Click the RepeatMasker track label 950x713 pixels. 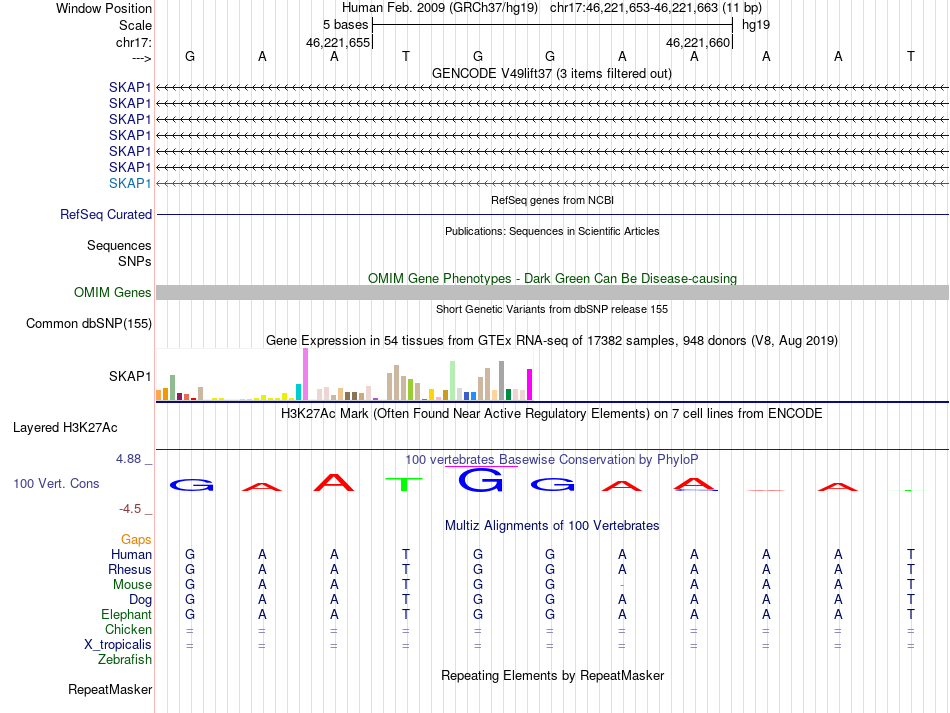(110, 689)
